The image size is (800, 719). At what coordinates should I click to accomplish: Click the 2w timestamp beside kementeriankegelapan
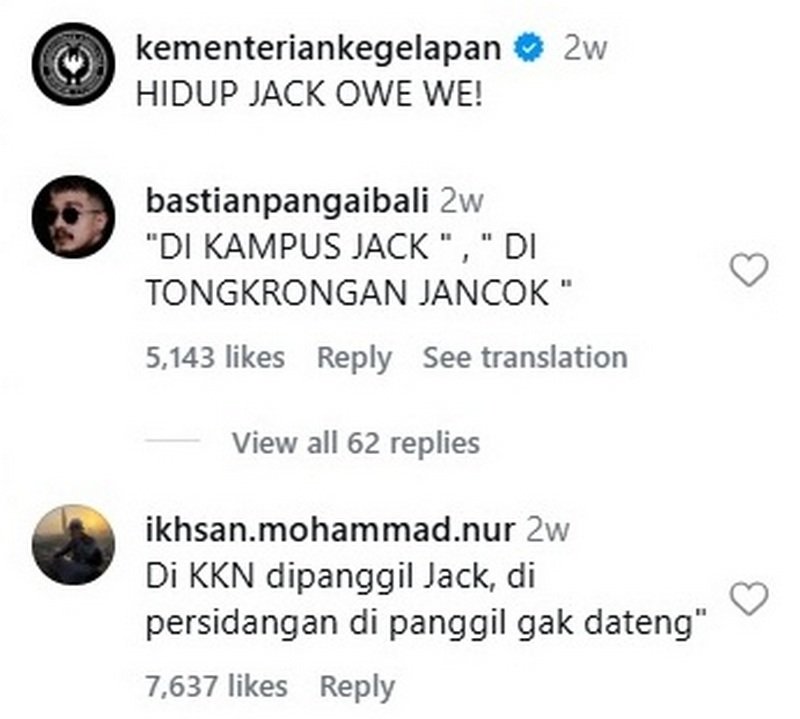[x=585, y=48]
